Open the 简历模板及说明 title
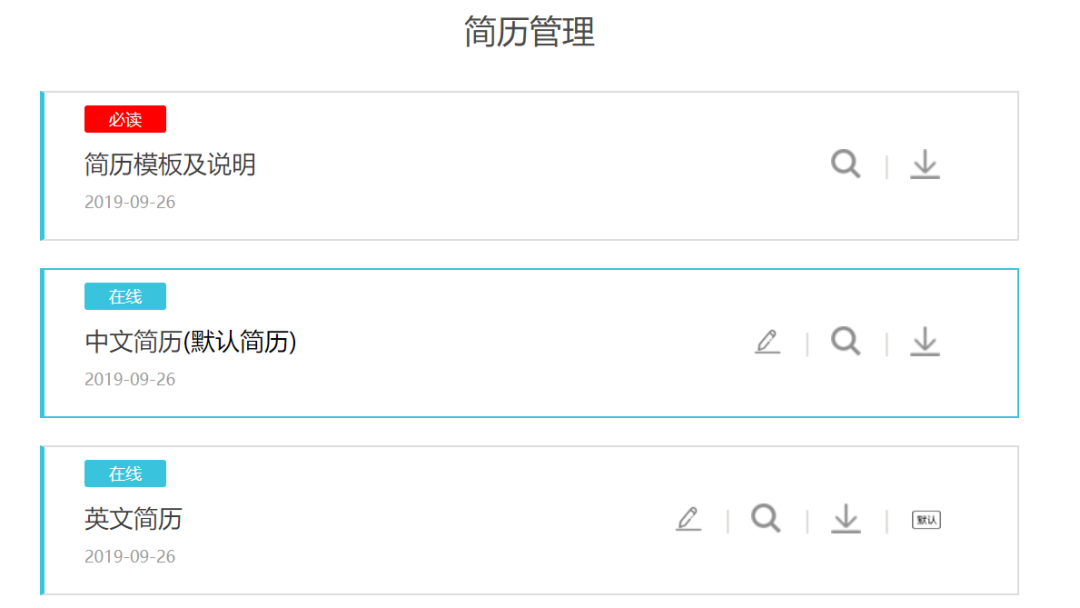This screenshot has height=608, width=1080. coord(170,165)
